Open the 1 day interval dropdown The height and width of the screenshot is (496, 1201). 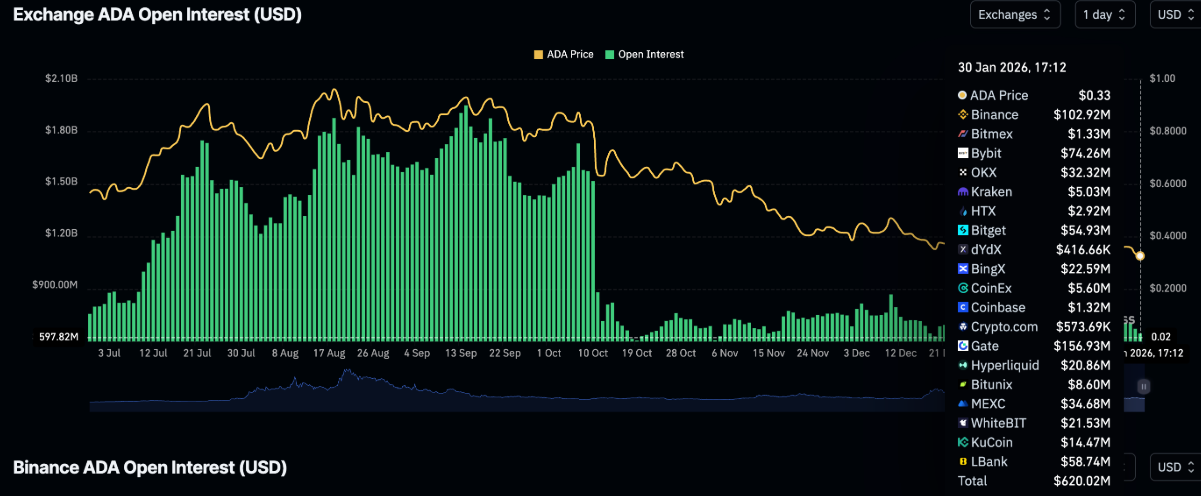click(1104, 14)
